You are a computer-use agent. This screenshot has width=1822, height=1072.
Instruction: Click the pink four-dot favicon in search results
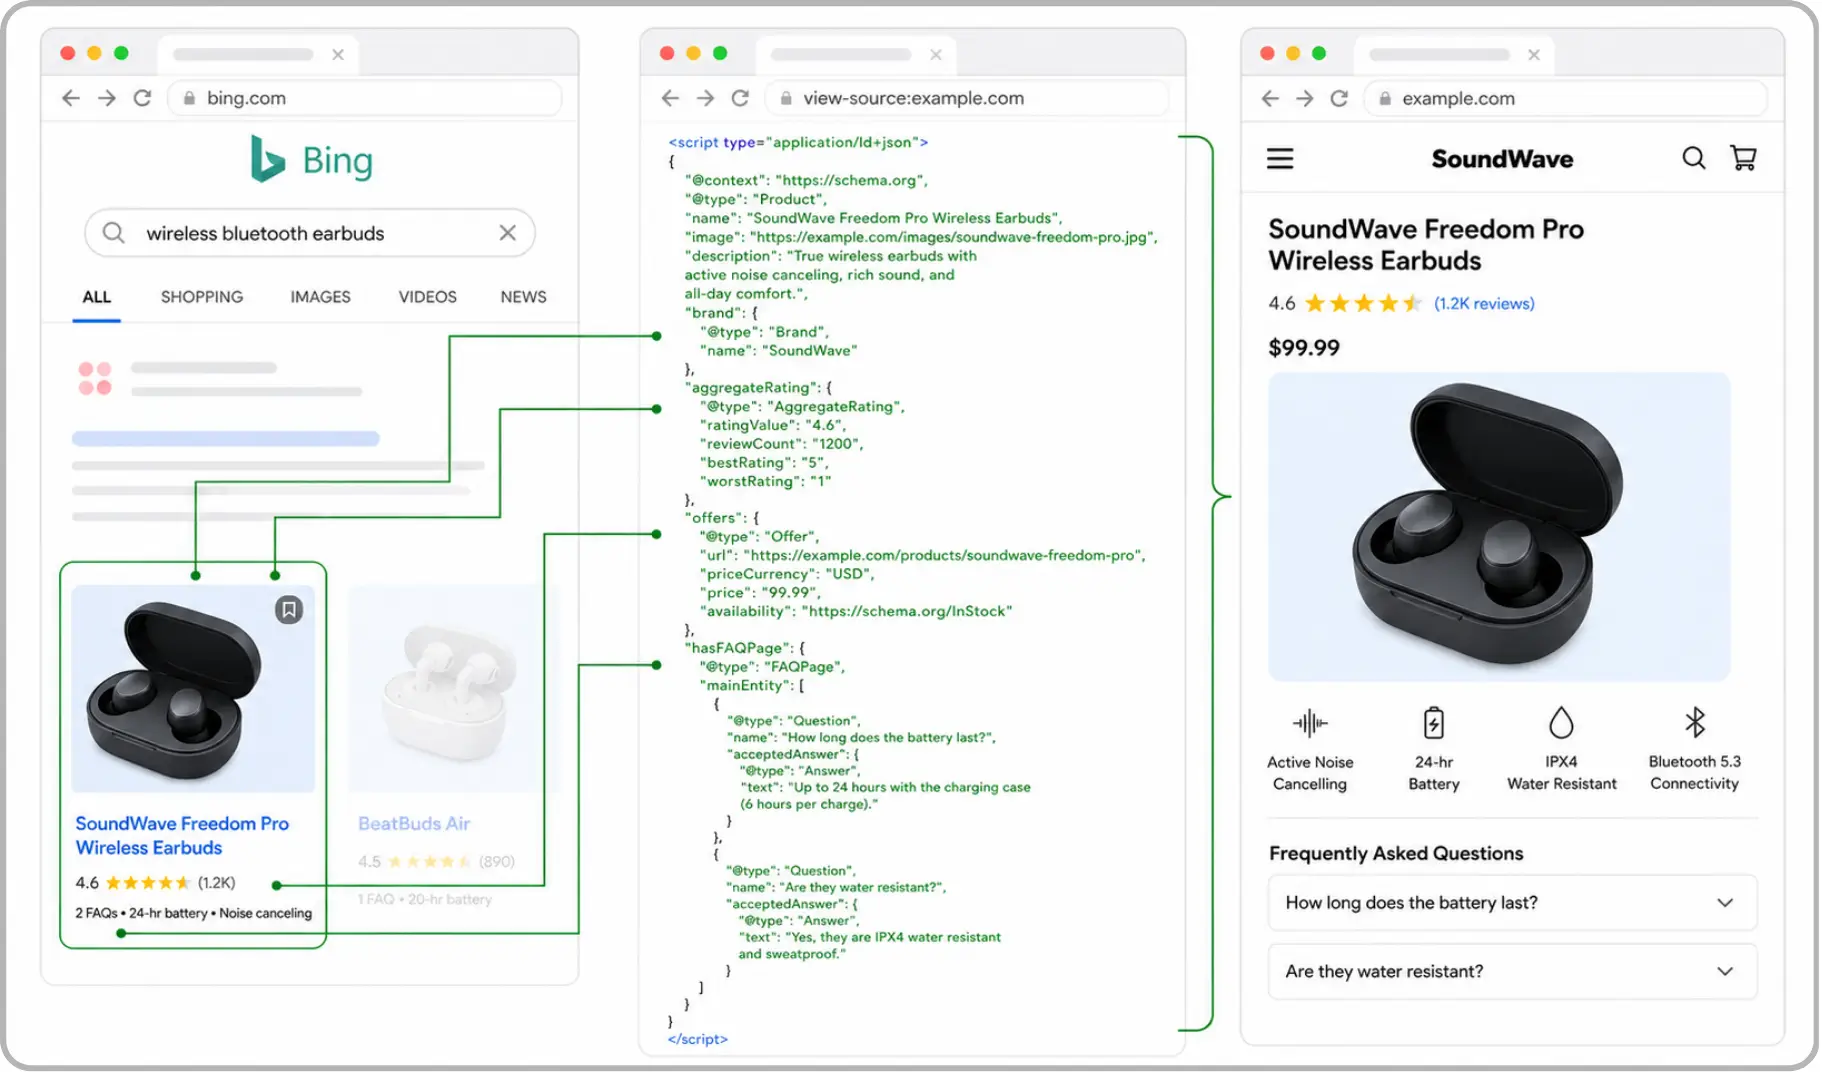(95, 379)
